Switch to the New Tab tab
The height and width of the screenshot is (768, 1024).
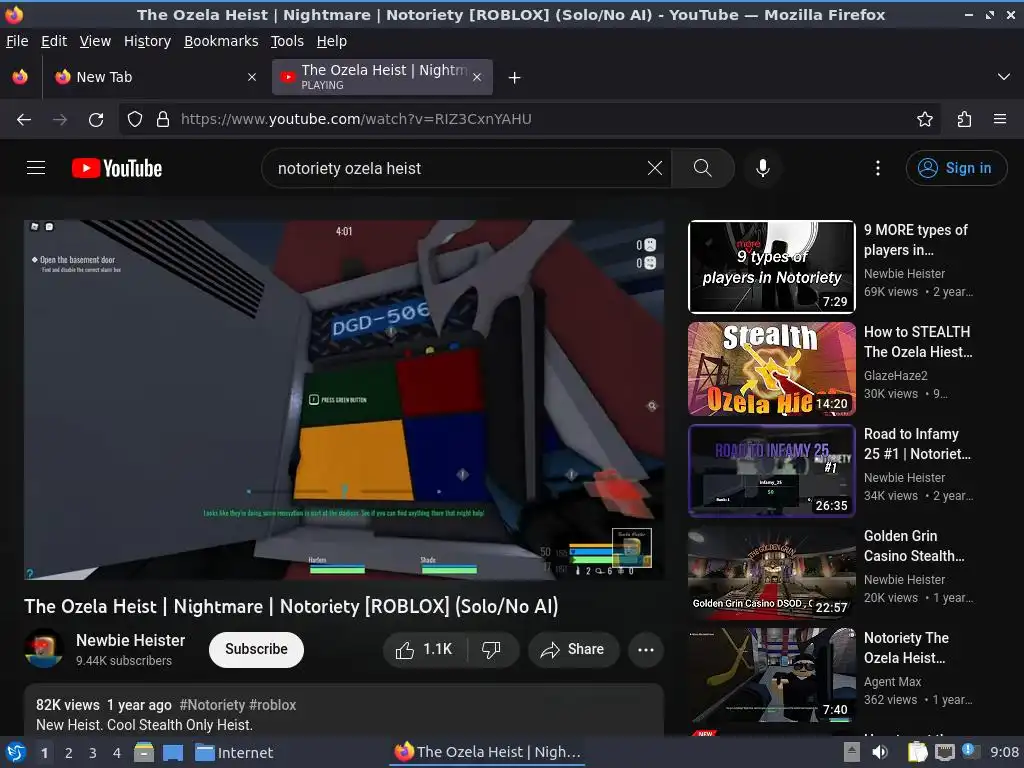(x=155, y=77)
